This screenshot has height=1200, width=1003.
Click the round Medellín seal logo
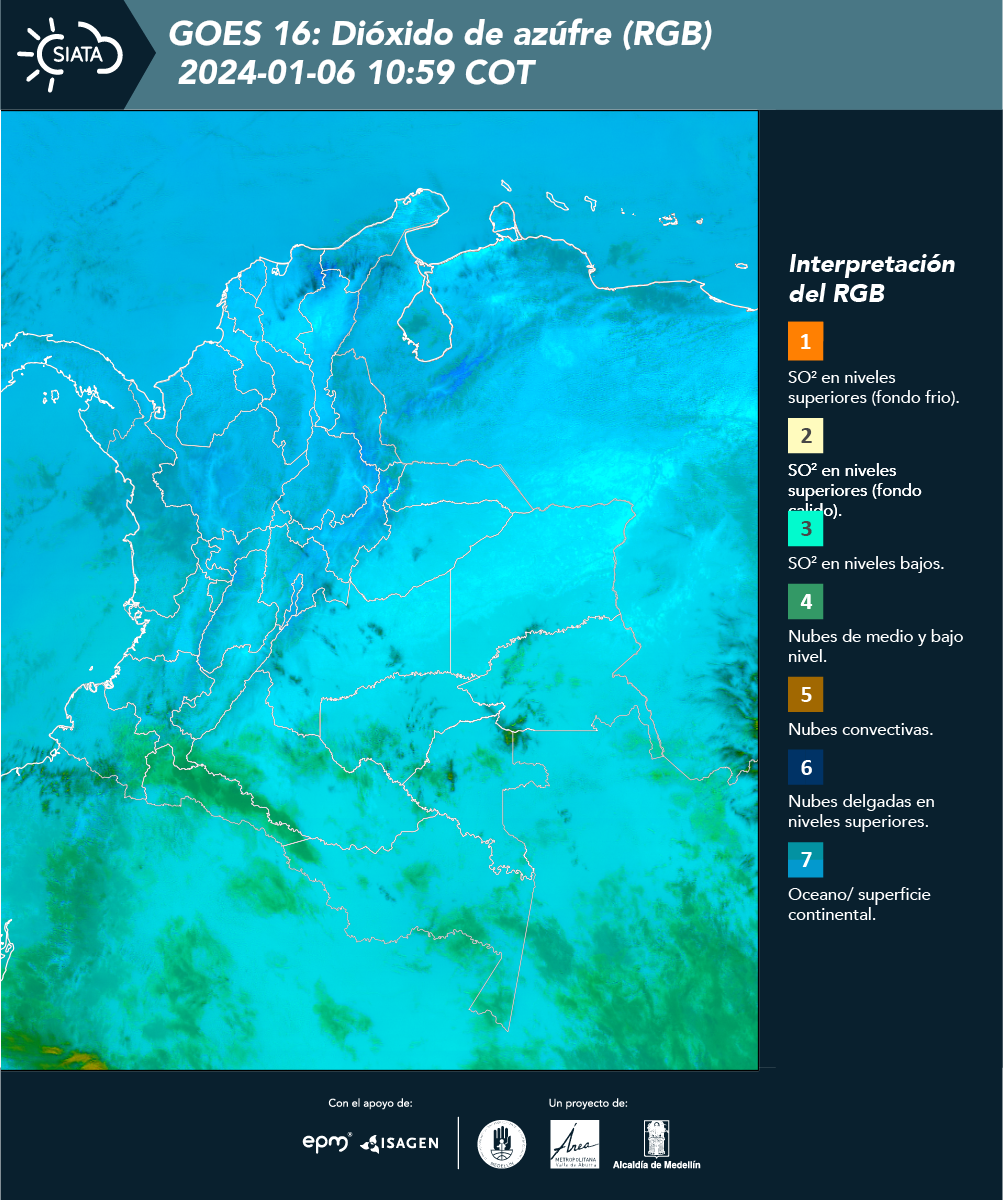[x=502, y=1143]
